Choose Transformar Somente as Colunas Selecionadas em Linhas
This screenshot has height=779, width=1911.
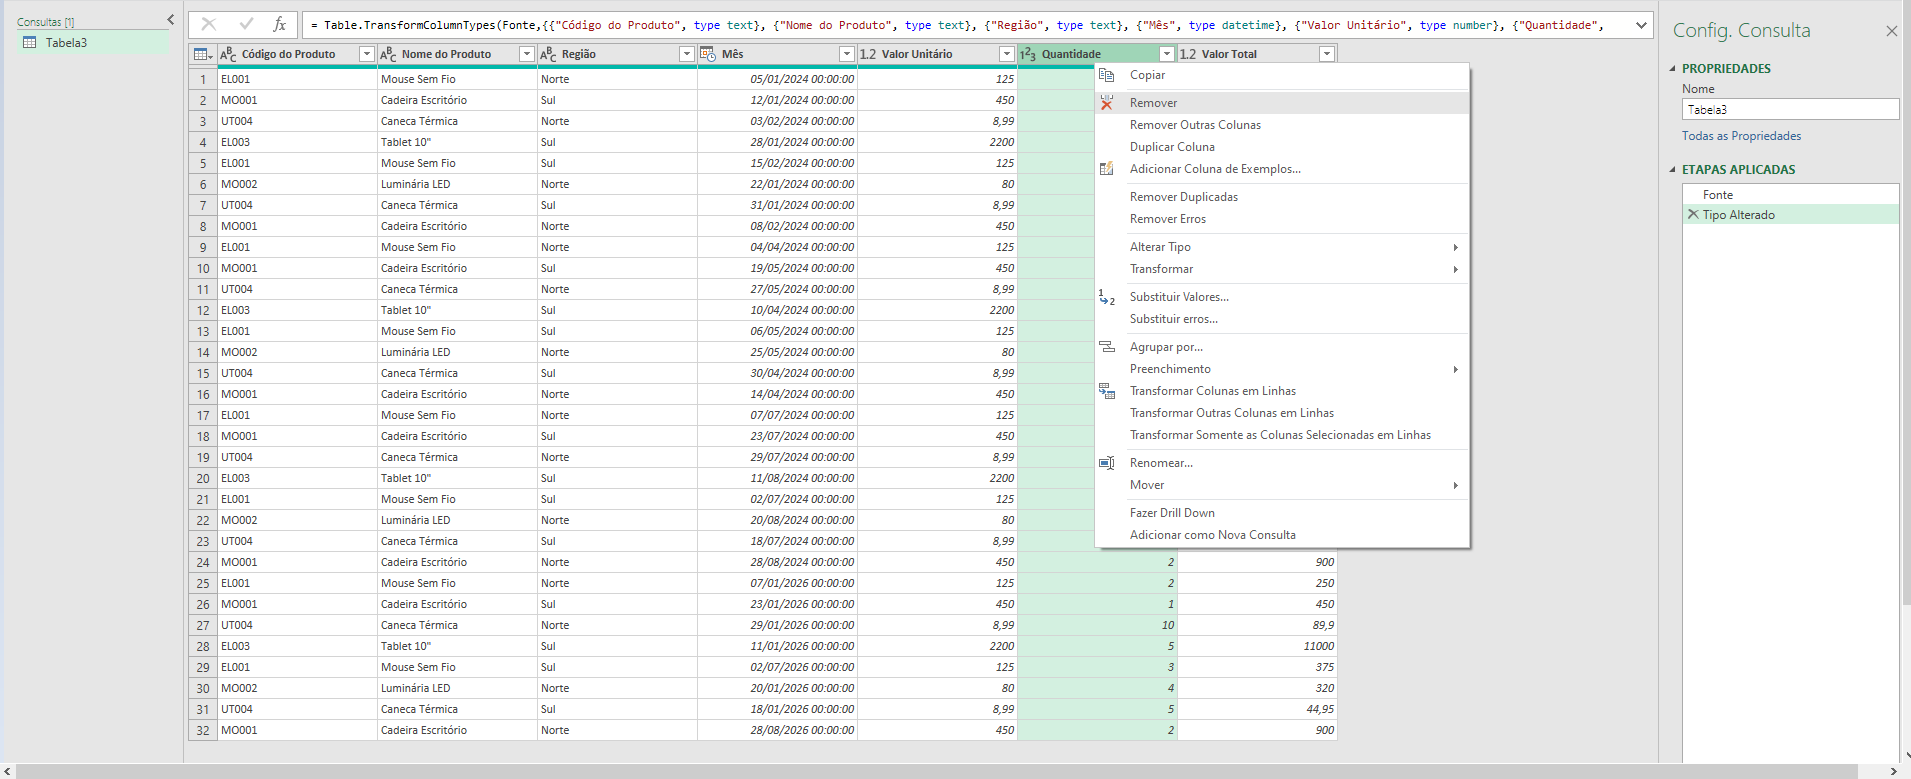(1282, 435)
